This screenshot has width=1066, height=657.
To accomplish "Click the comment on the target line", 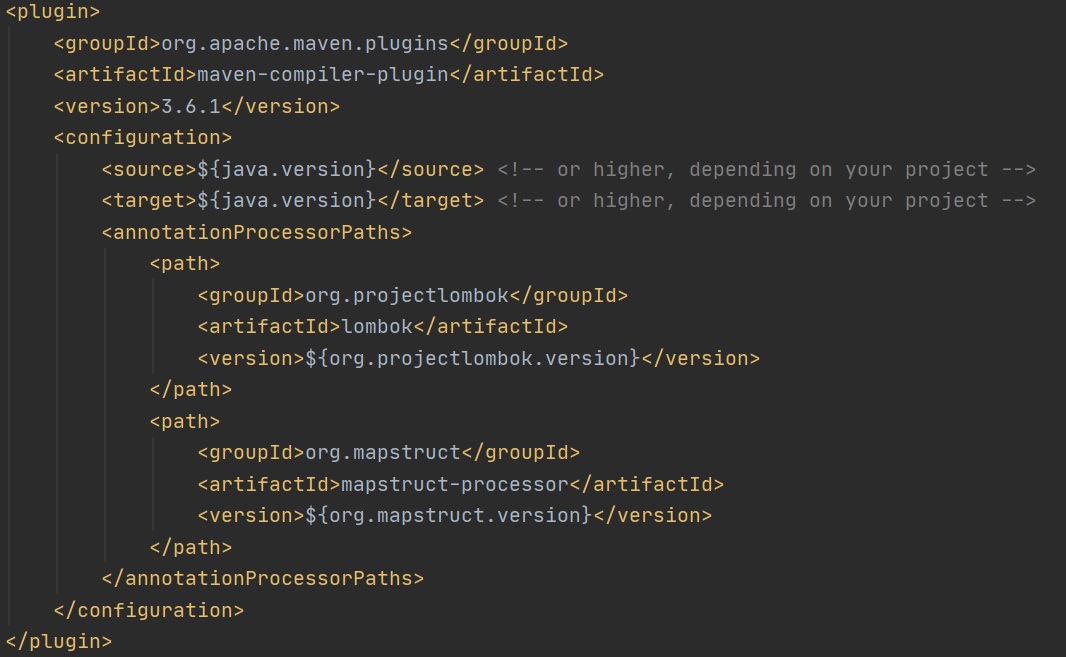I will [x=766, y=201].
